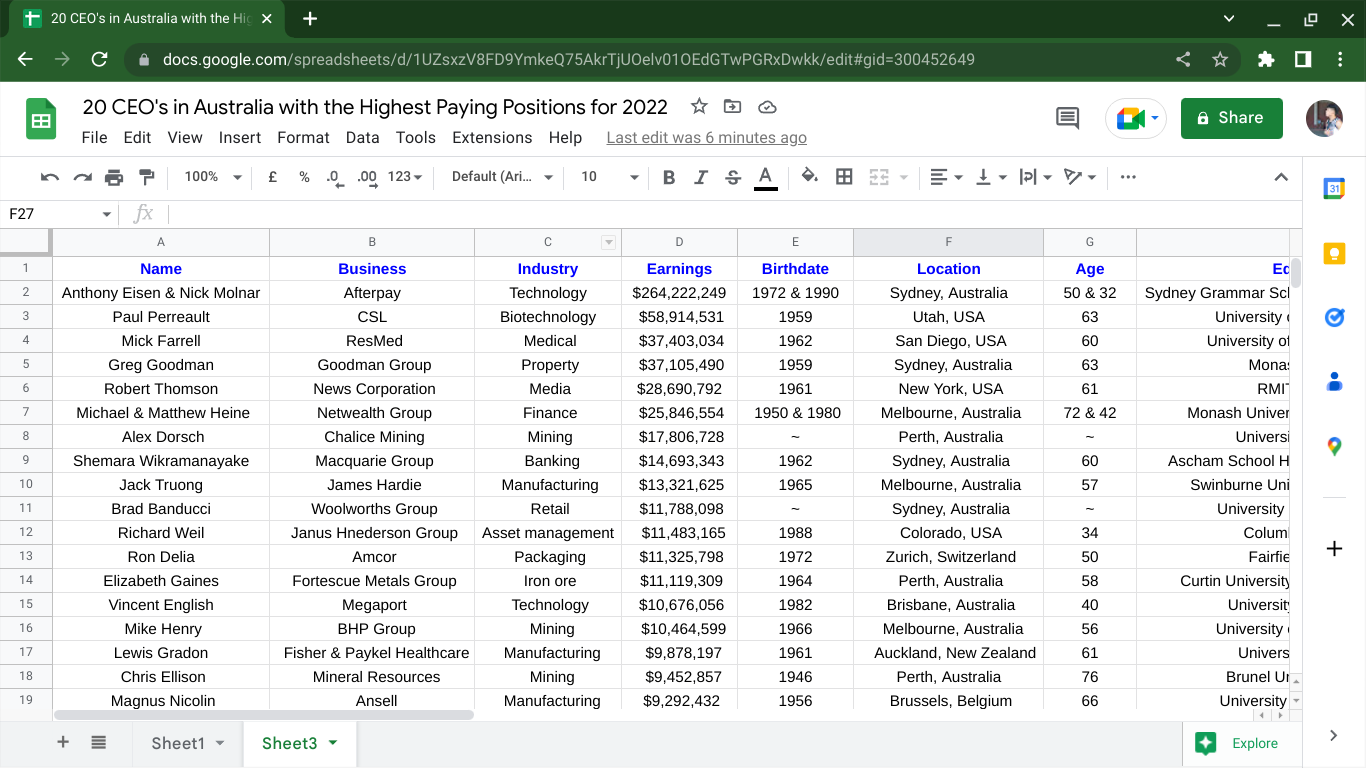Viewport: 1366px width, 768px height.
Task: Select the Sheet3 tab
Action: [x=300, y=743]
